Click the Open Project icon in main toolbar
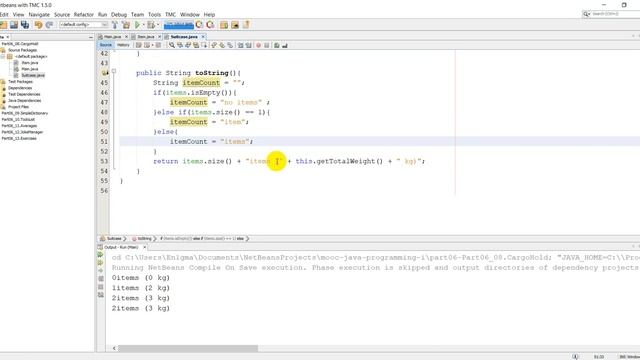The width and height of the screenshot is (640, 360). (3, 25)
